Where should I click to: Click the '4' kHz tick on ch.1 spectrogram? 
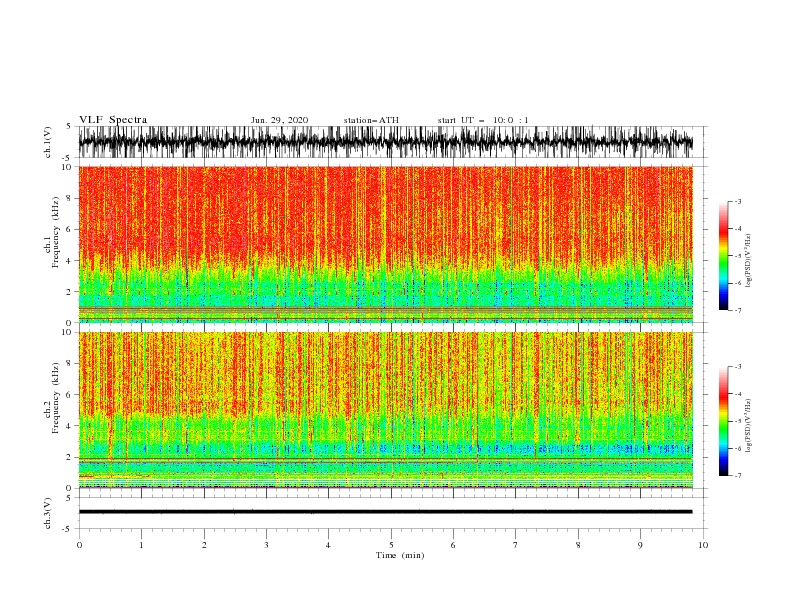tap(69, 261)
